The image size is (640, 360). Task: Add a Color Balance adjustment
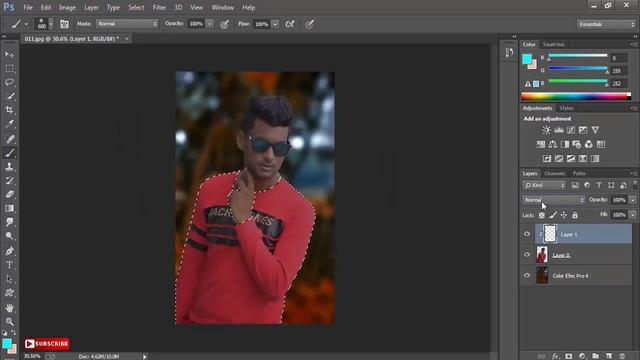tap(553, 144)
